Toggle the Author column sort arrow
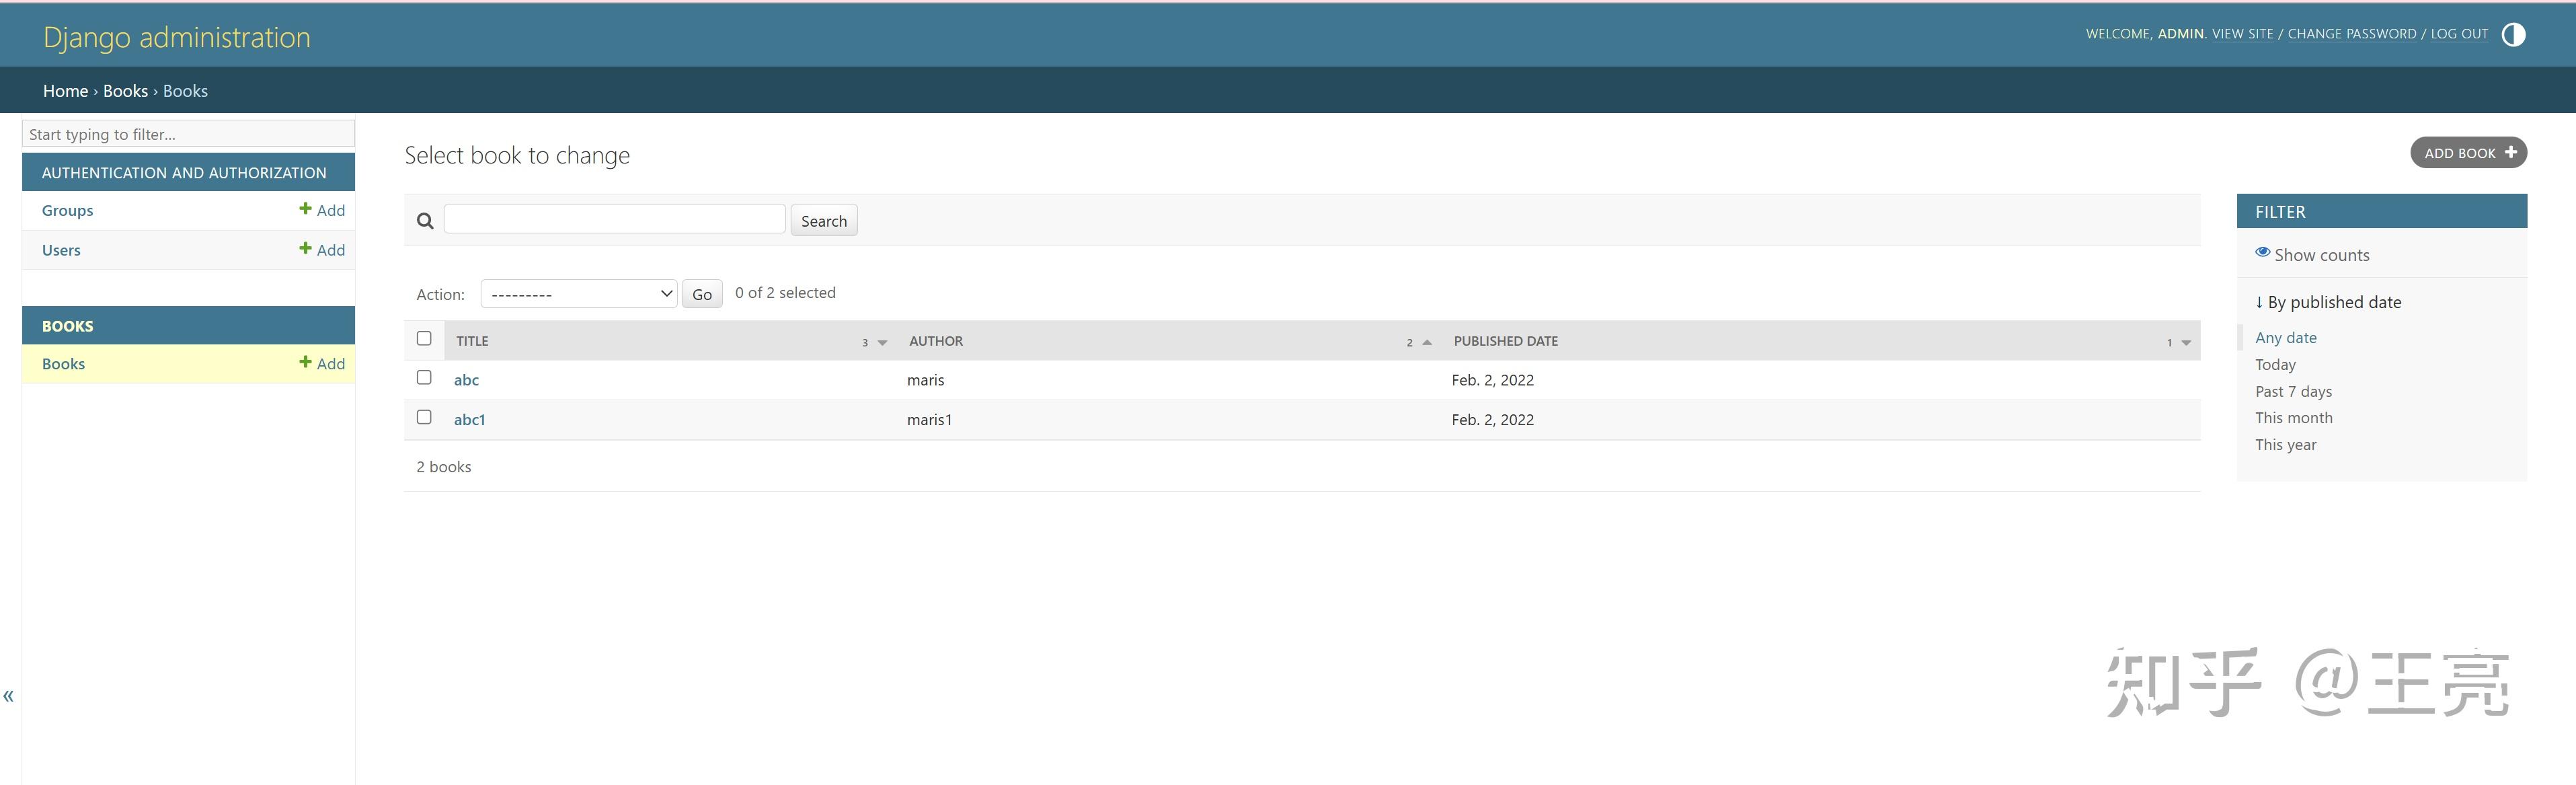The width and height of the screenshot is (2576, 785). click(x=1427, y=343)
